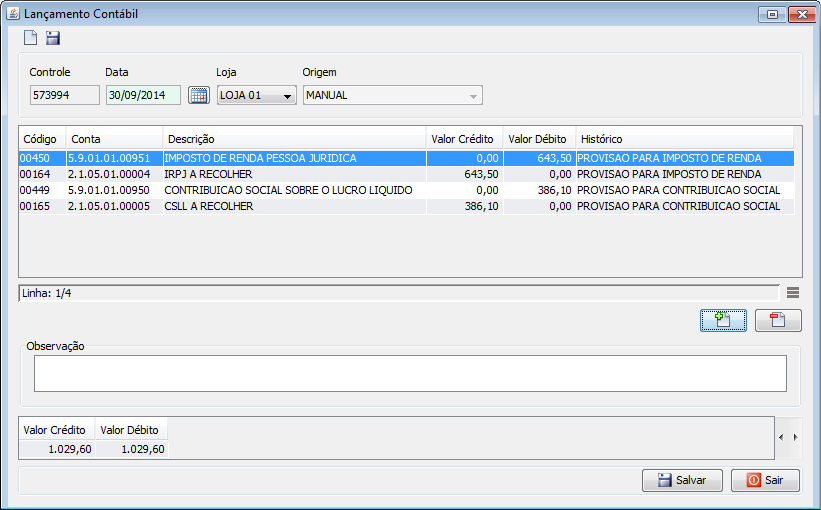Click the remove entry line icon button
Image resolution: width=821 pixels, height=510 pixels.
778,320
